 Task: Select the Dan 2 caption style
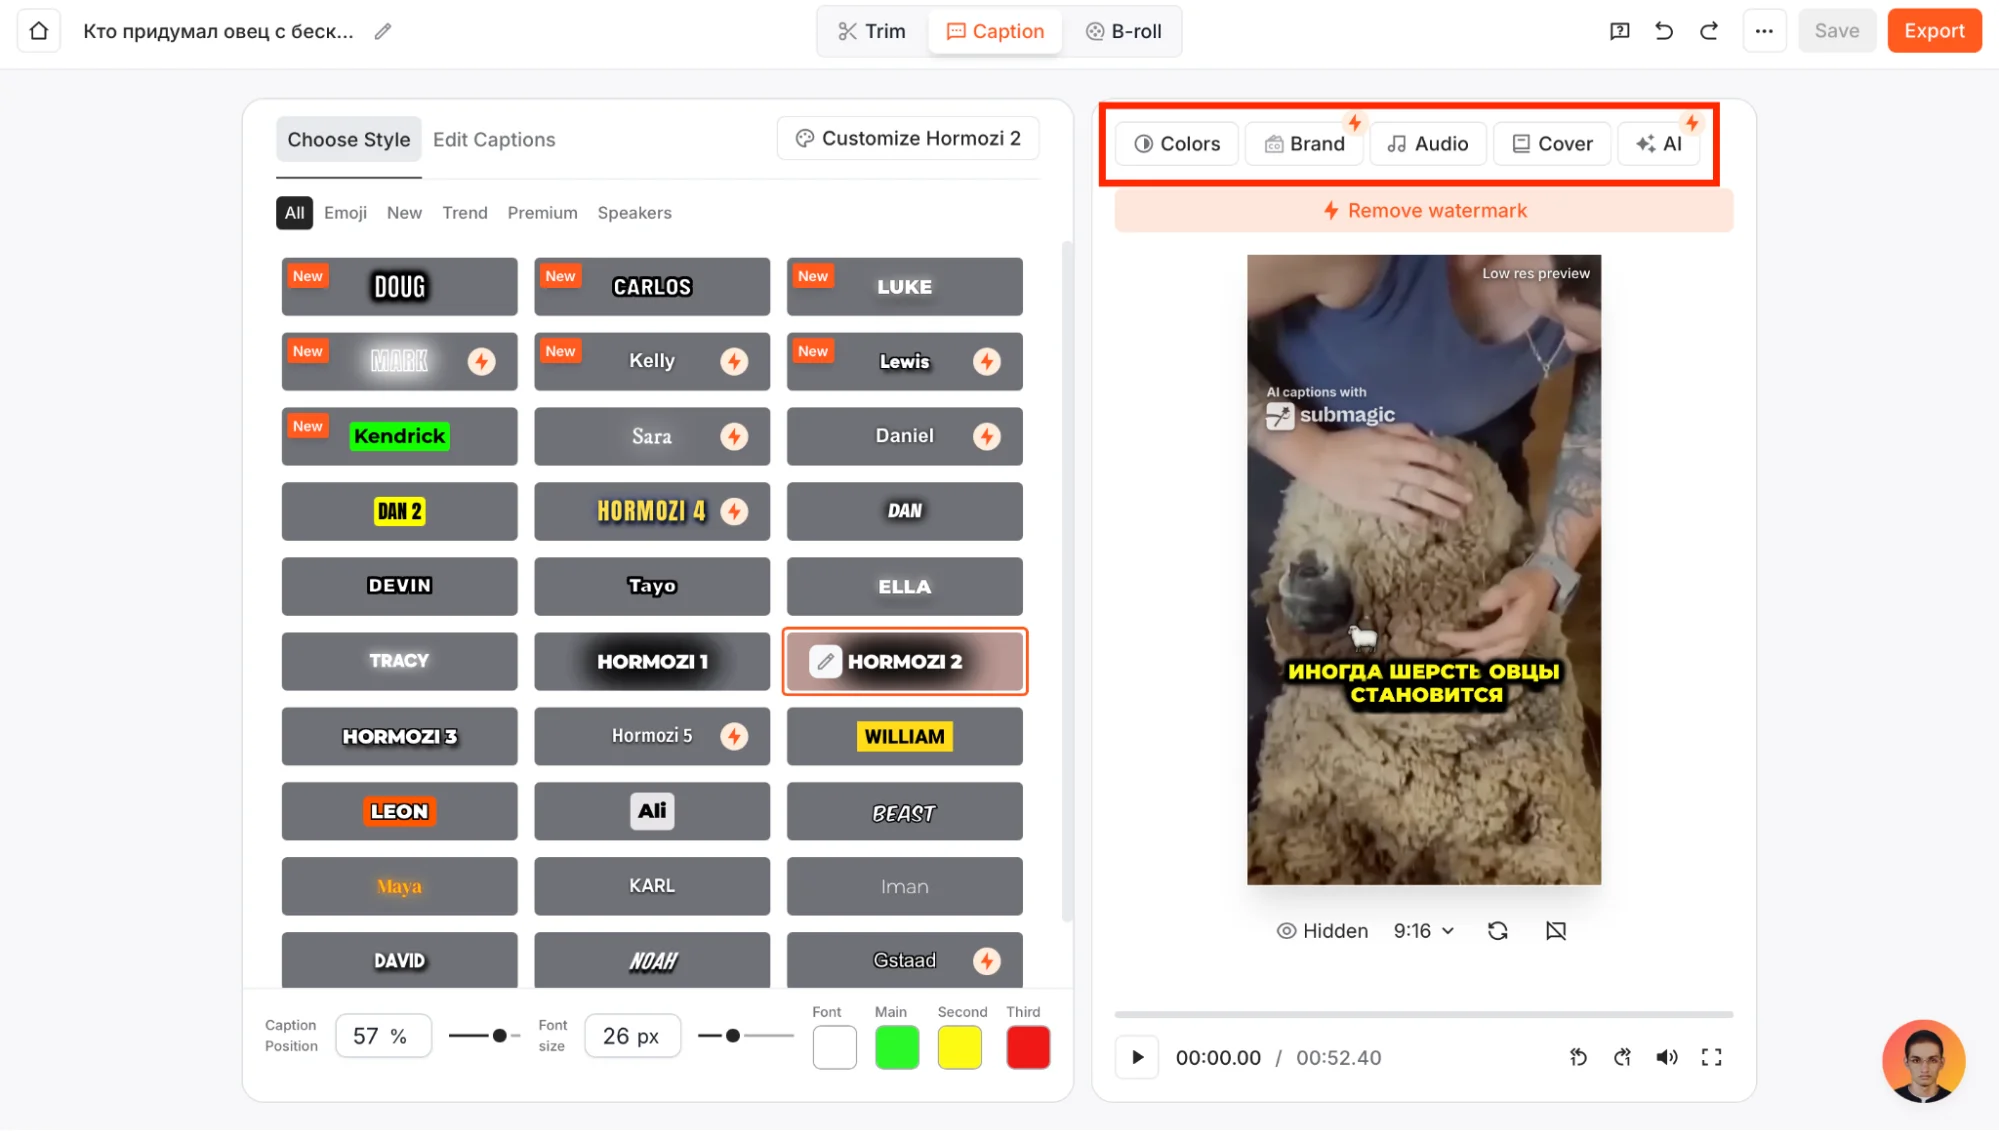400,511
